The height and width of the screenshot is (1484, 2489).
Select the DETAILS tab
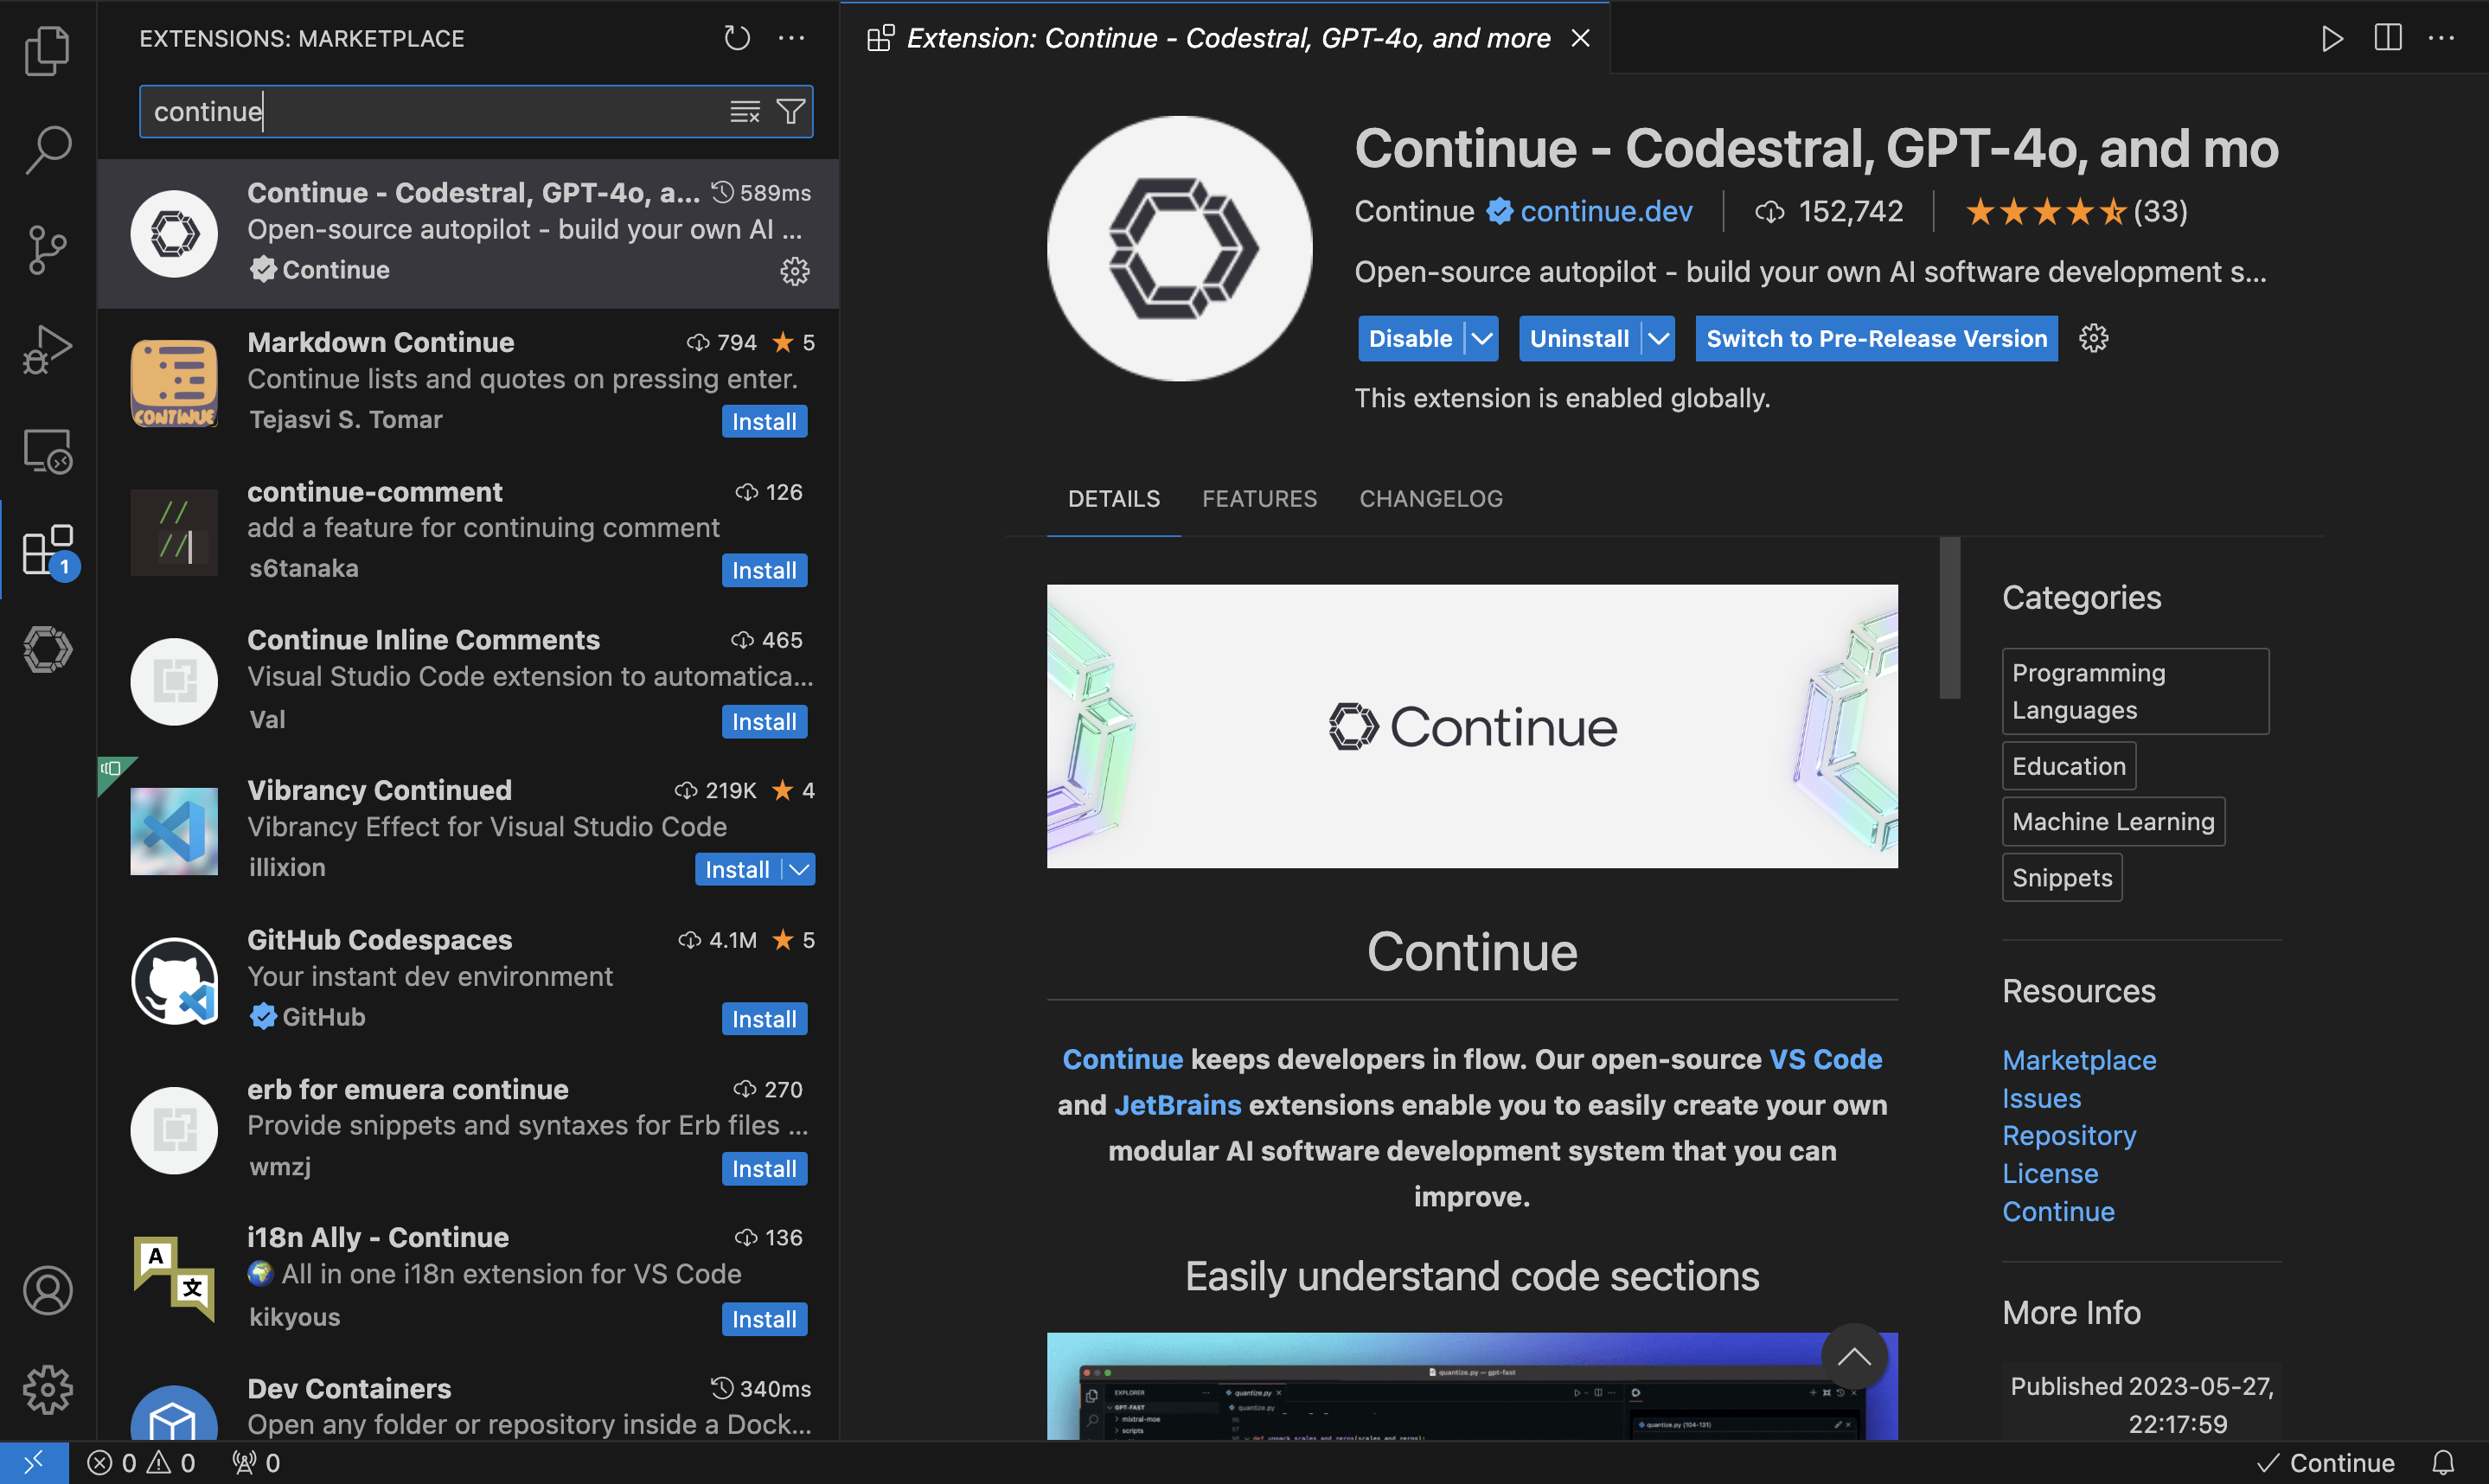point(1113,498)
